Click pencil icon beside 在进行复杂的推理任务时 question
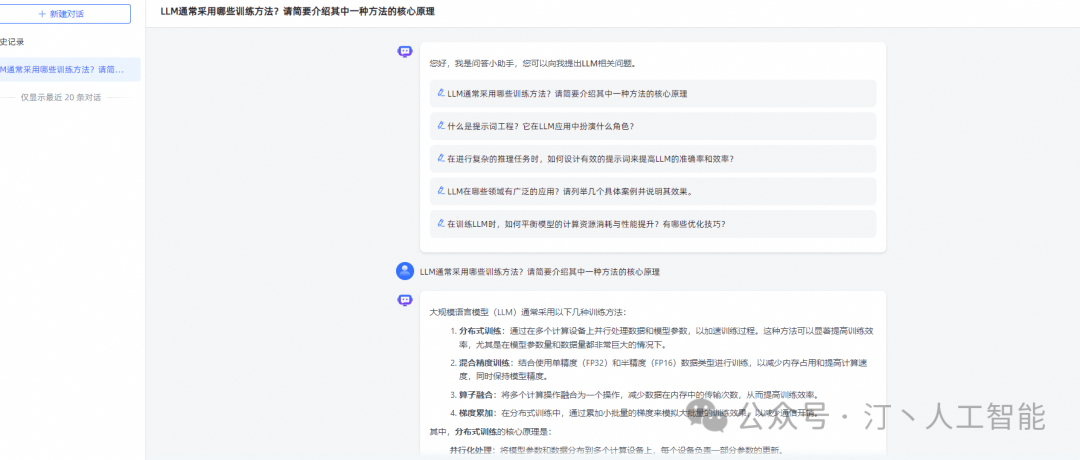 (x=441, y=158)
